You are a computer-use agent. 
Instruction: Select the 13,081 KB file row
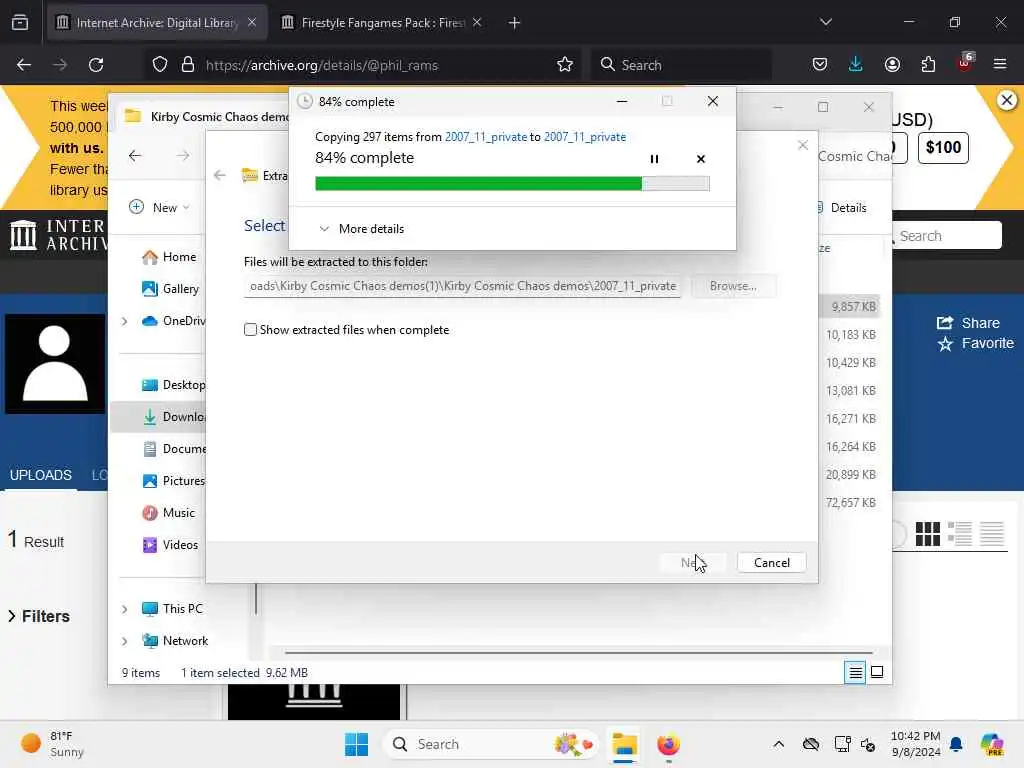(x=850, y=391)
